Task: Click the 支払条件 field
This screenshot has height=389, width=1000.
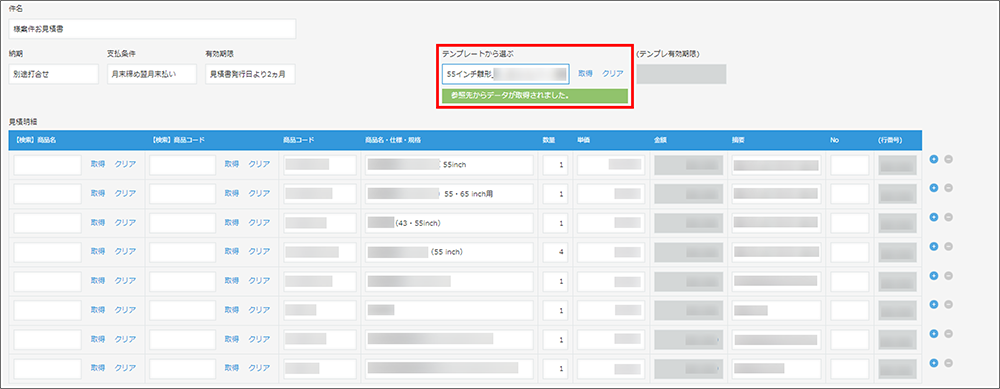Action: point(152,74)
